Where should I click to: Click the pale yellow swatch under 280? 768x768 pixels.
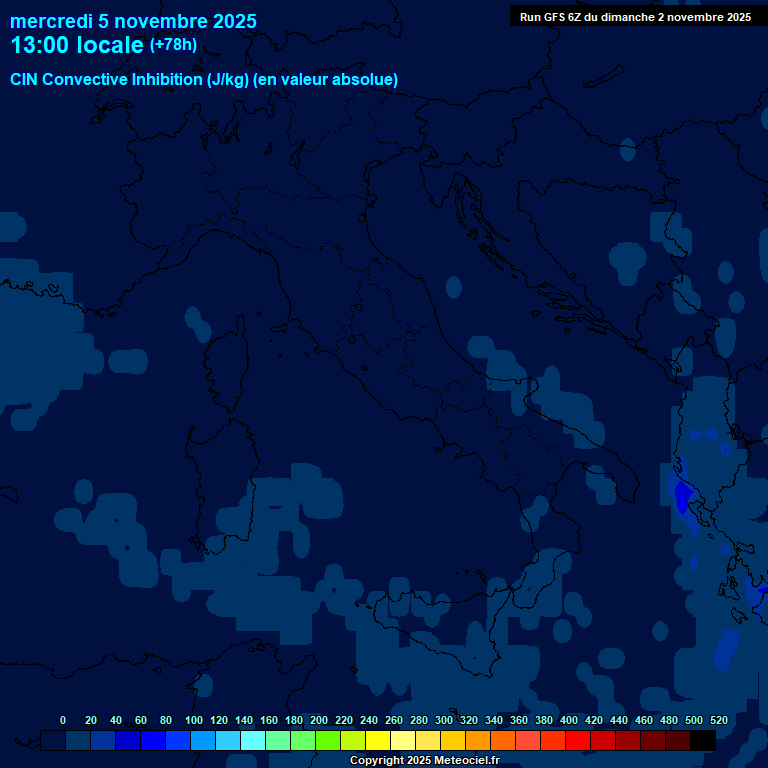tap(403, 740)
